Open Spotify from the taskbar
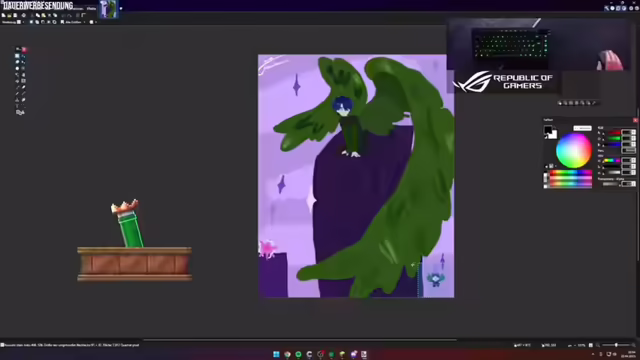640x360 pixels. pyautogui.click(x=298, y=354)
